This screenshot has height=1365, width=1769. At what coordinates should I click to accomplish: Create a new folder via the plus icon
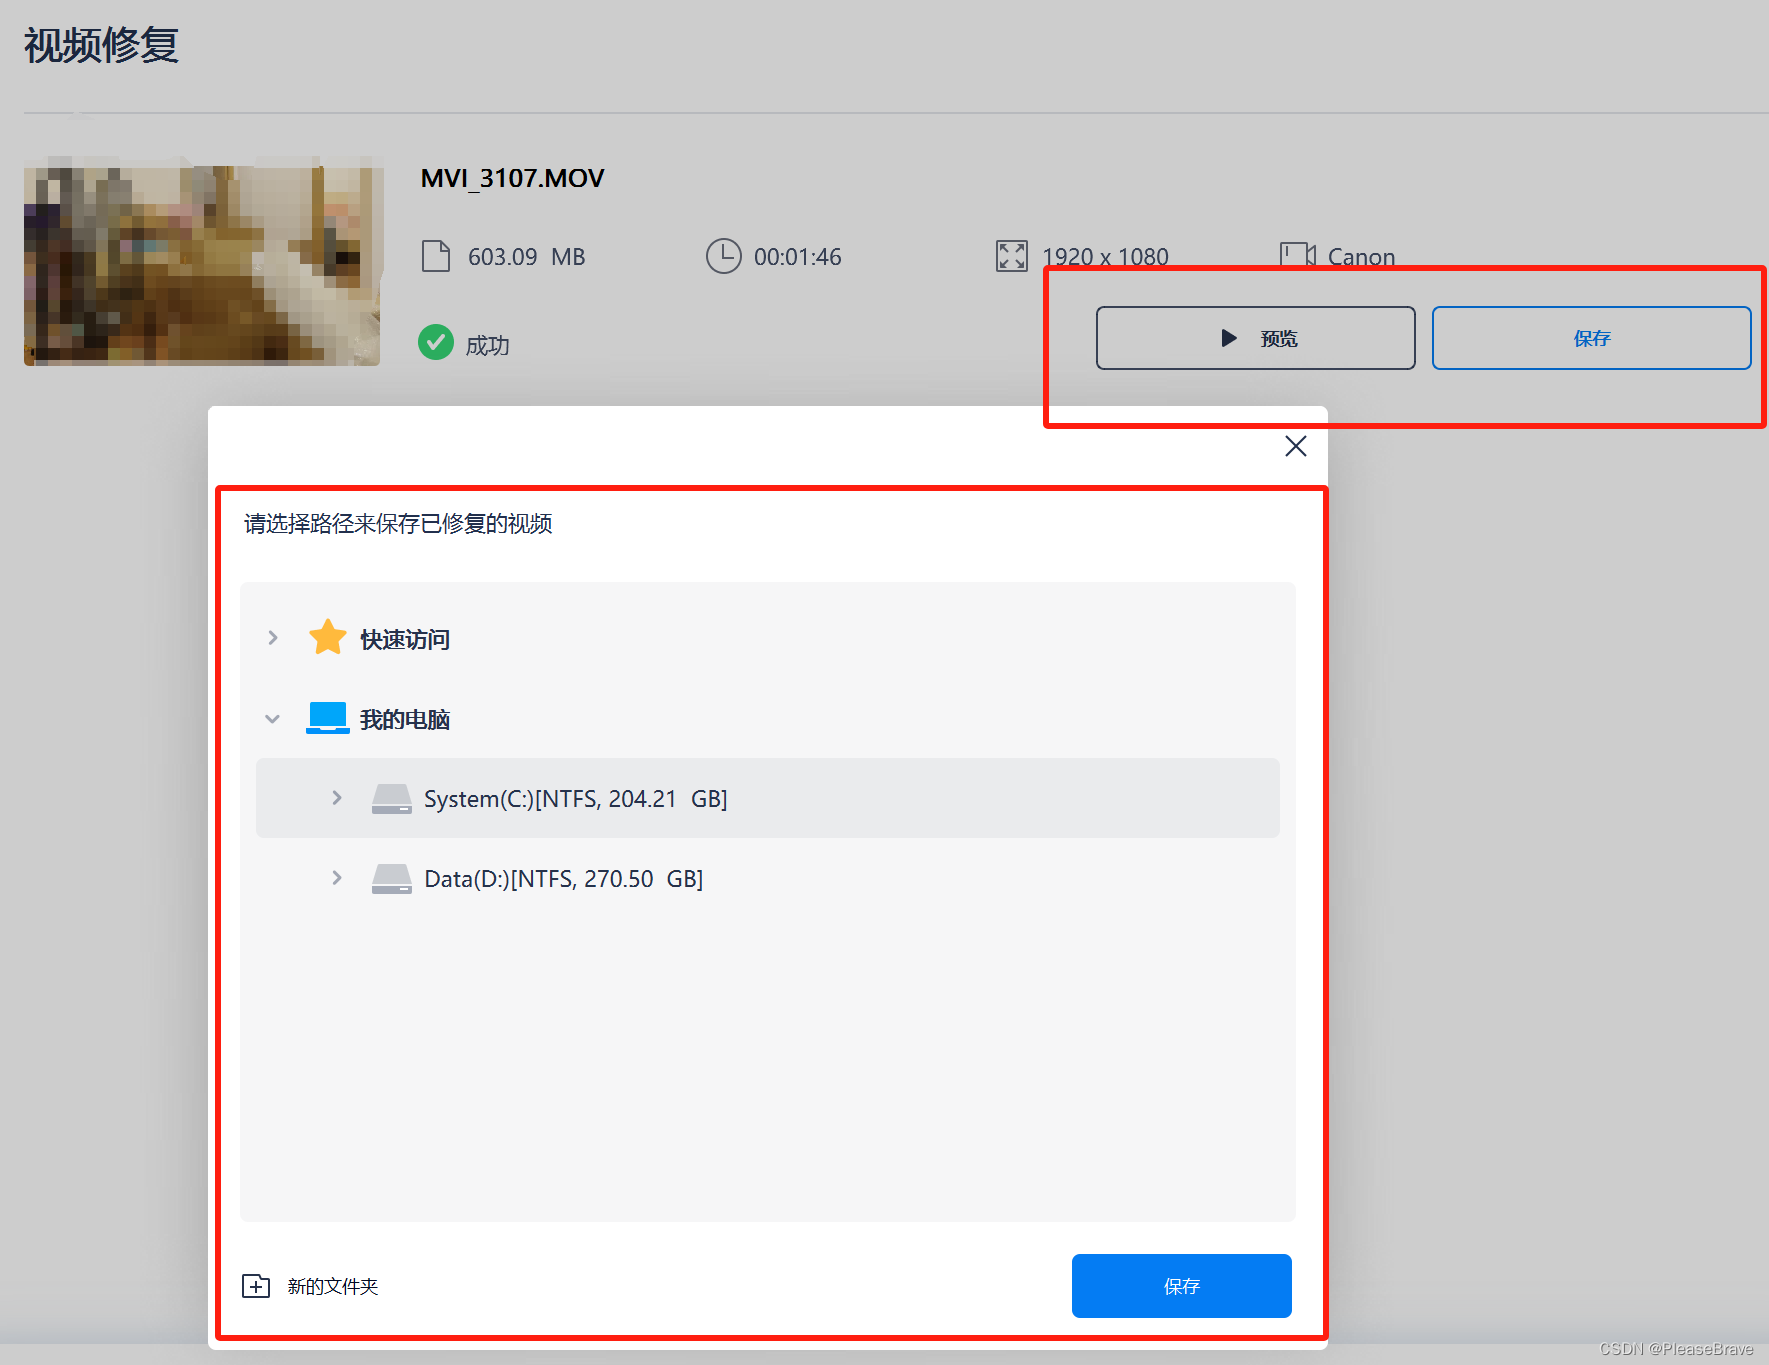tap(256, 1286)
